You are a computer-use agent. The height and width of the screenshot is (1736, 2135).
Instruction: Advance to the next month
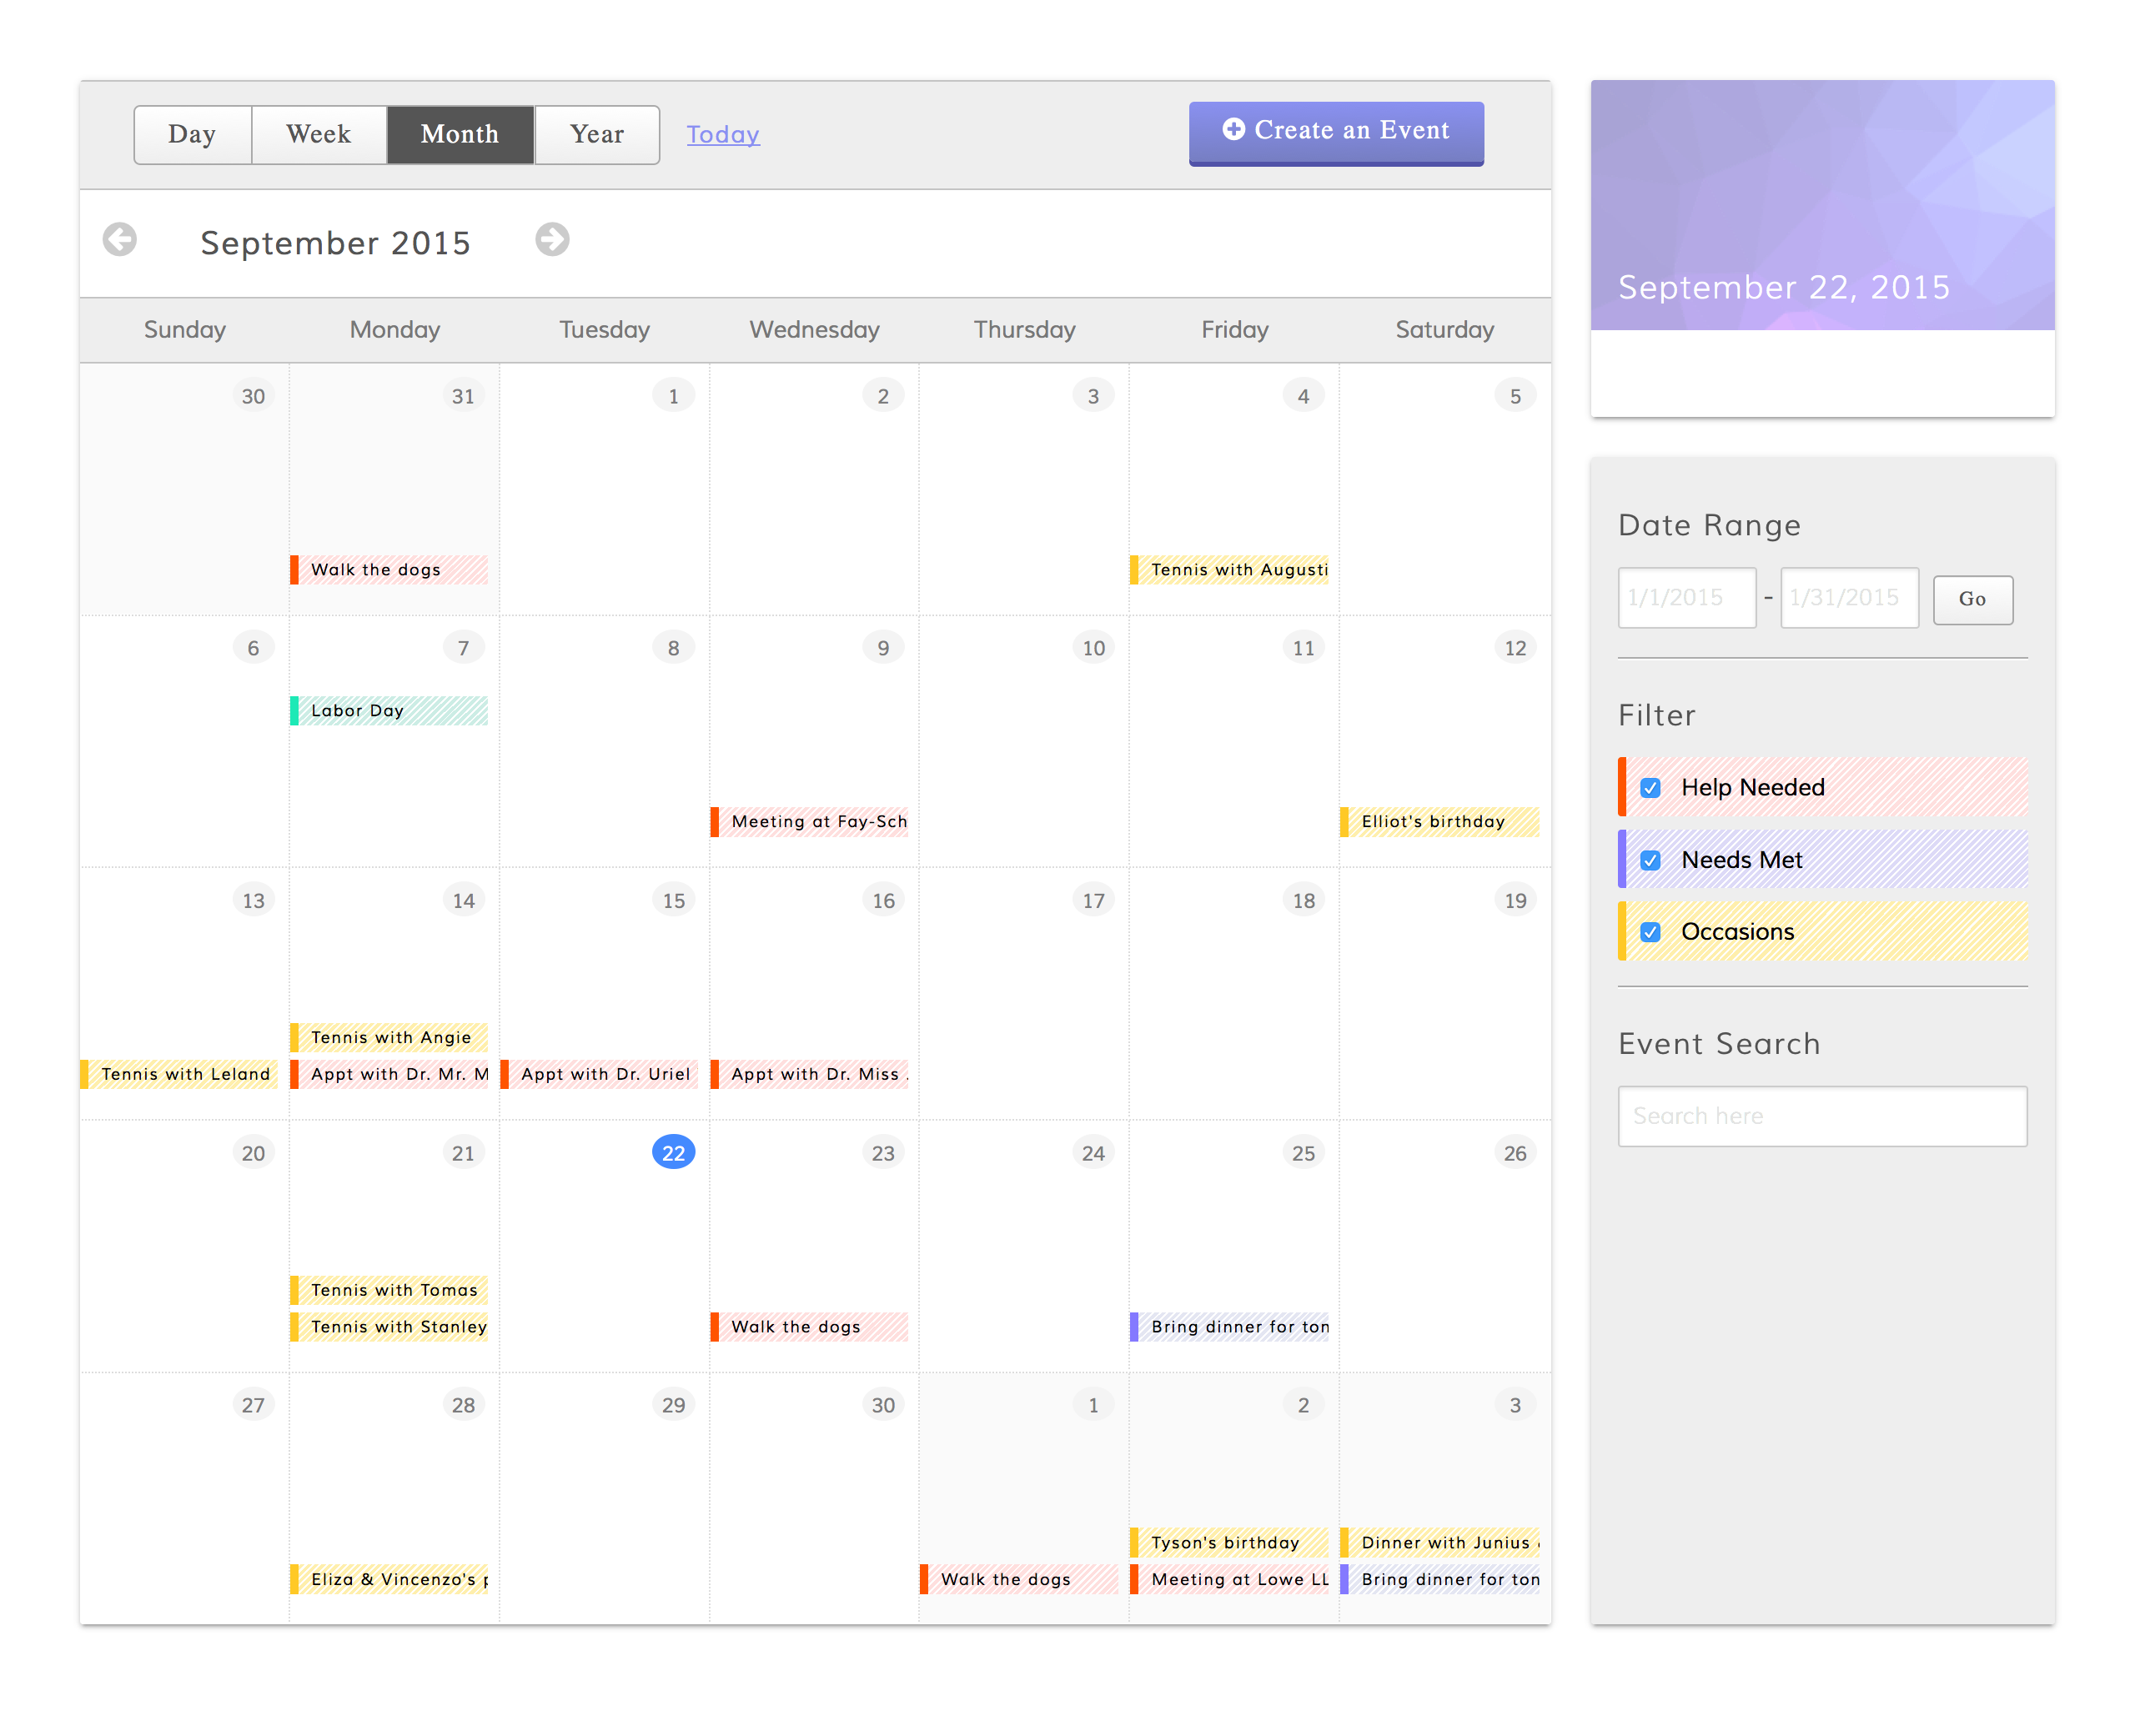[x=553, y=239]
